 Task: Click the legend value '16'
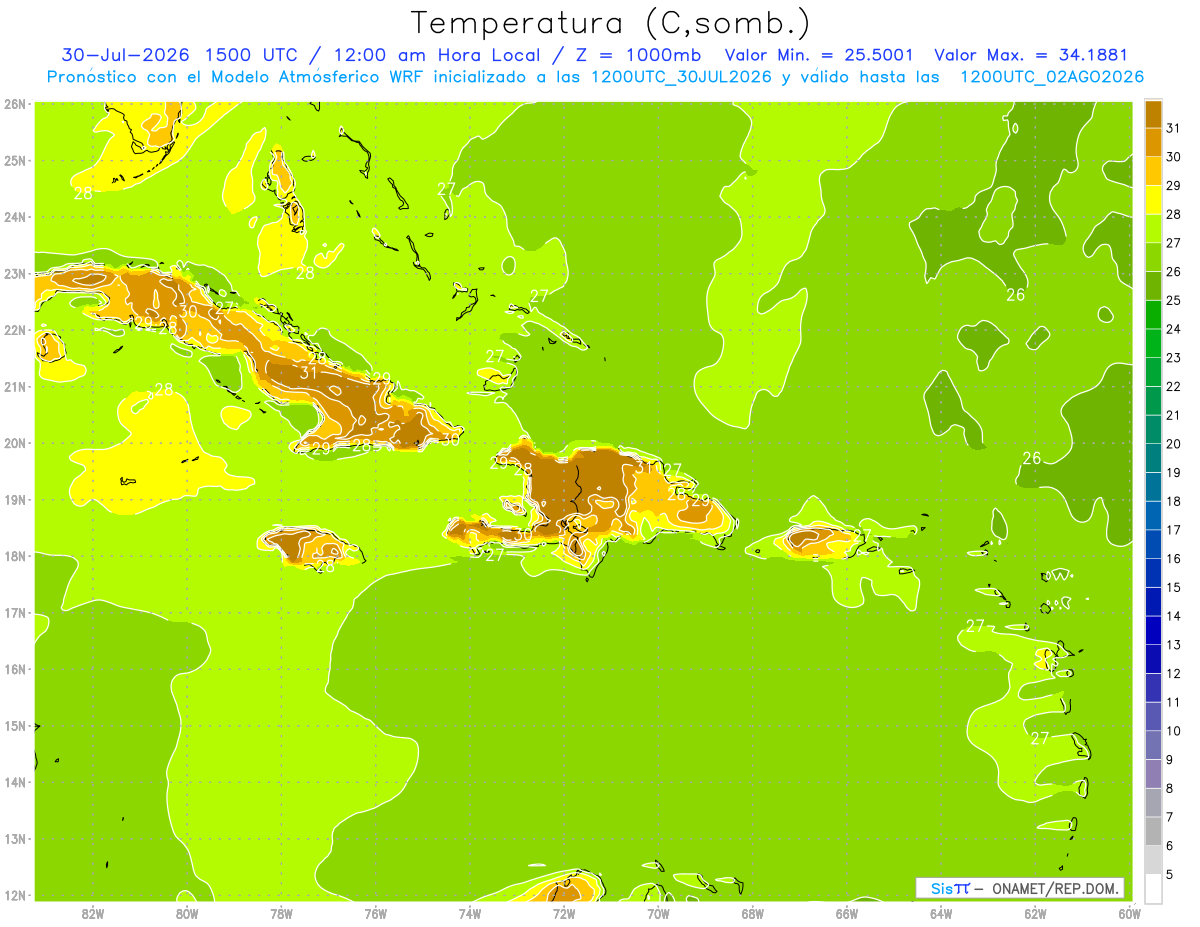[1174, 559]
